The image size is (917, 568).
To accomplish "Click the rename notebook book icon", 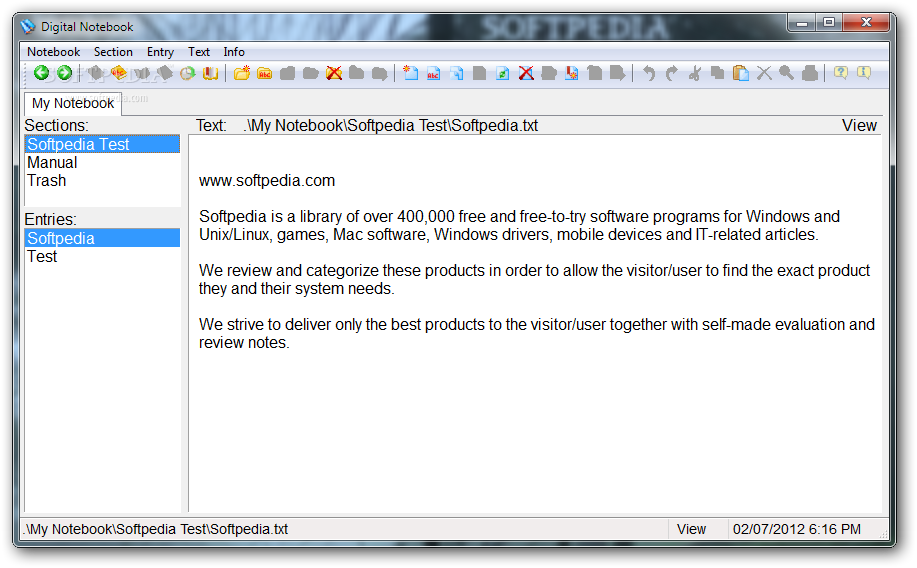I will tap(119, 73).
